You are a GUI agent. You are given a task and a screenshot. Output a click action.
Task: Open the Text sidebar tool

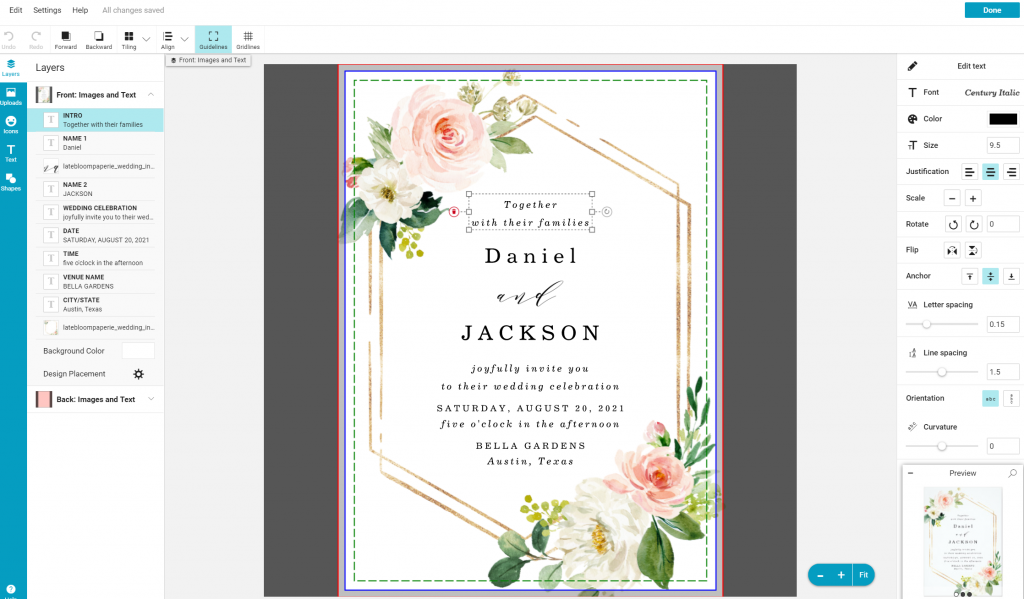point(10,154)
